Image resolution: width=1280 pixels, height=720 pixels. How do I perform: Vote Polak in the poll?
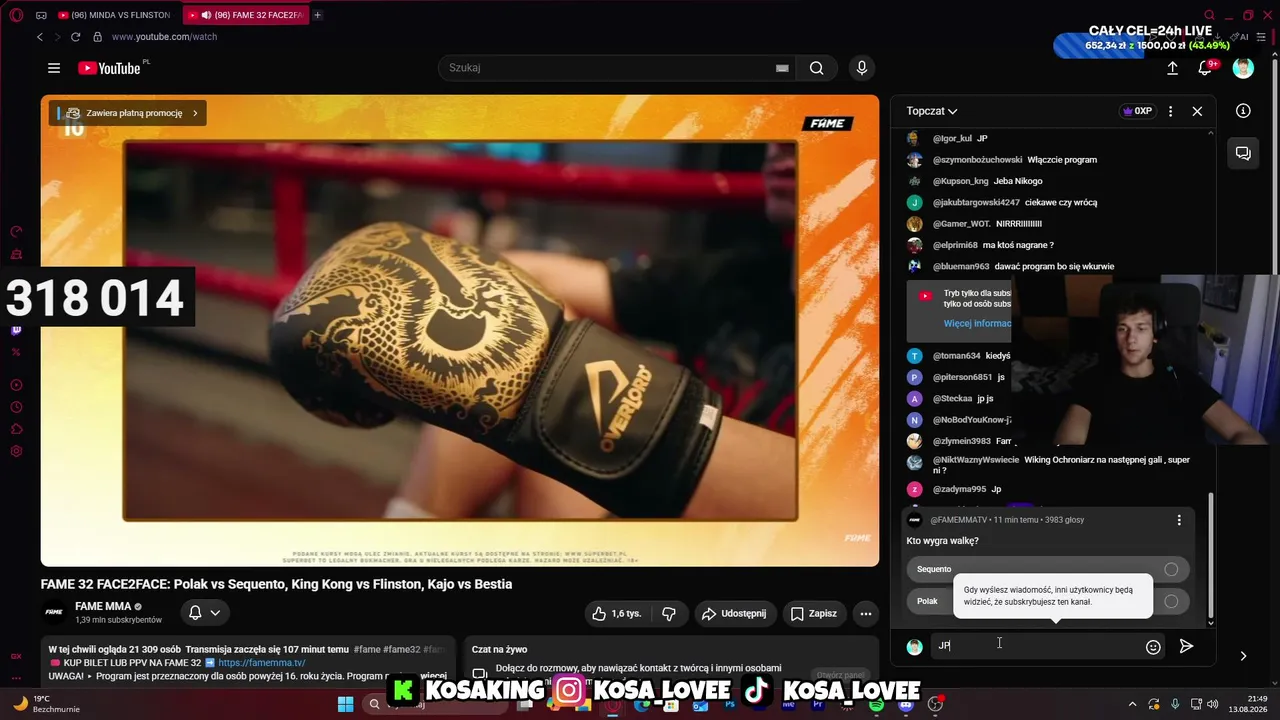(x=1048, y=601)
